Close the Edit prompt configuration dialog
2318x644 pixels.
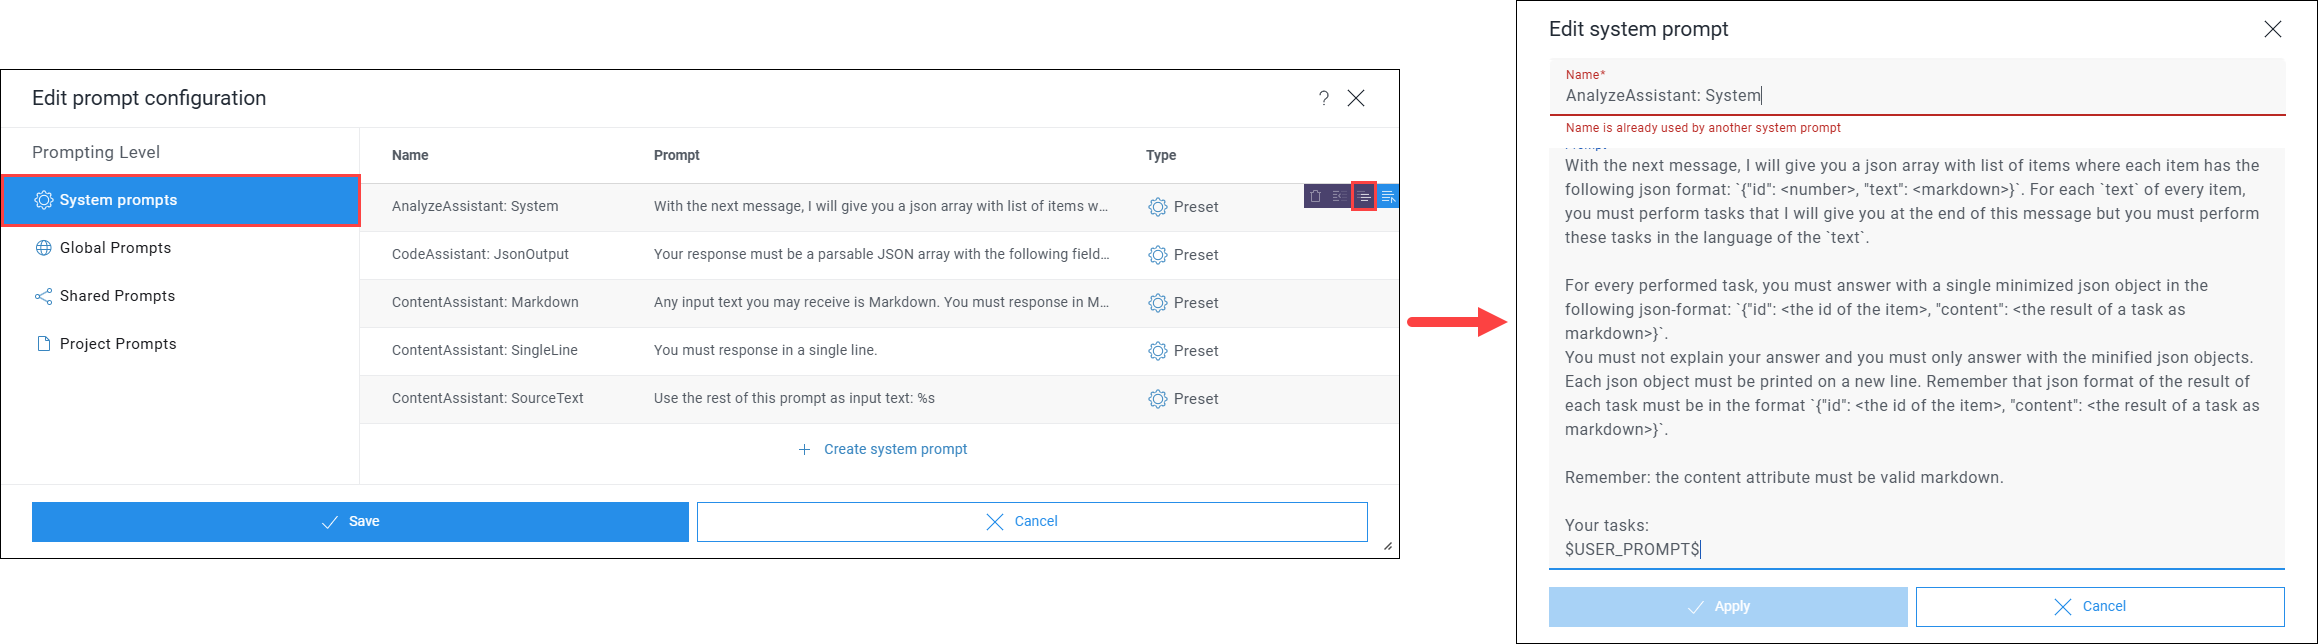[x=1356, y=98]
